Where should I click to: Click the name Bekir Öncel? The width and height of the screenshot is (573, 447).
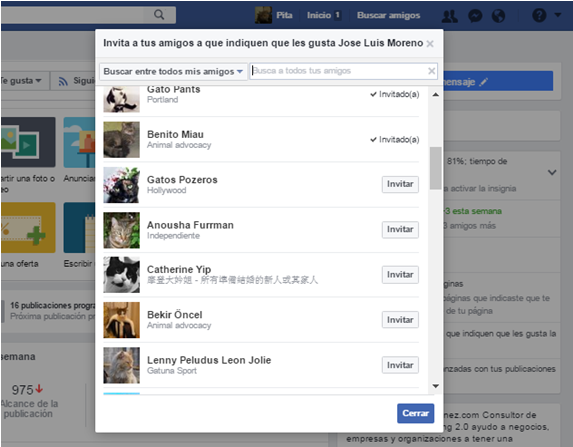pyautogui.click(x=174, y=315)
